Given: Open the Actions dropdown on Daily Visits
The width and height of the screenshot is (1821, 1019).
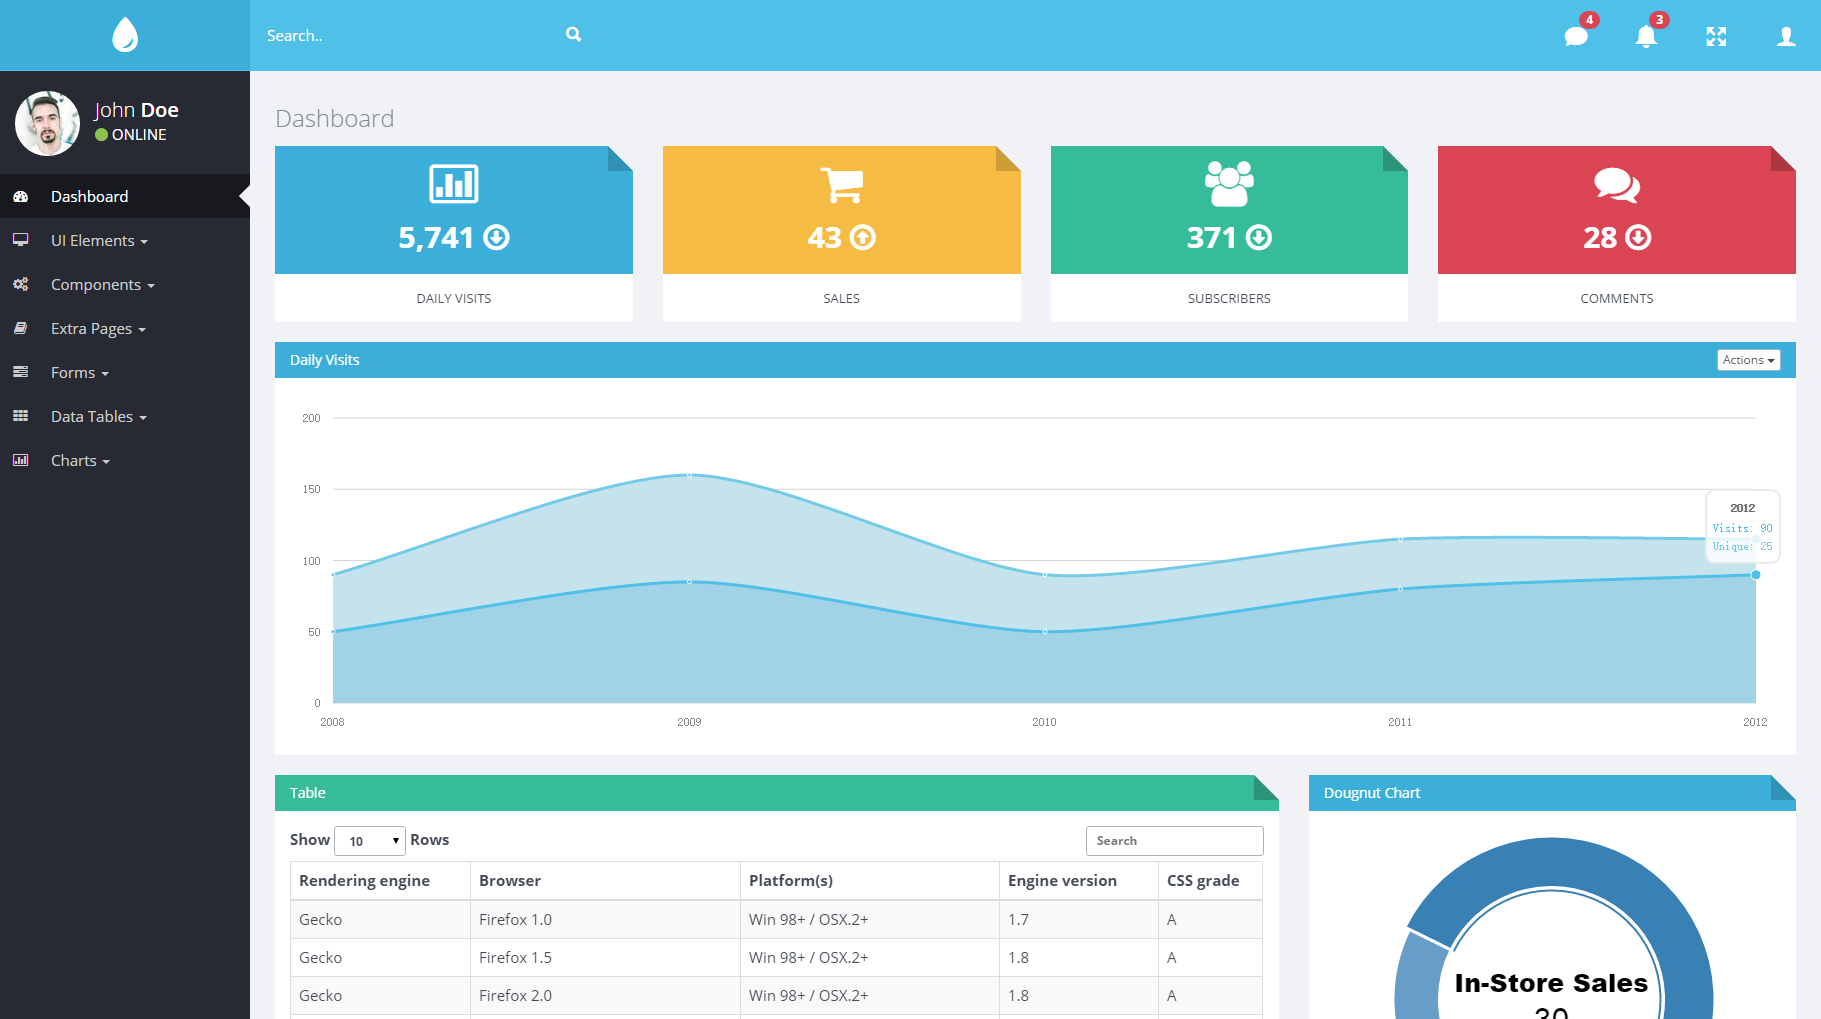Looking at the screenshot, I should (1748, 360).
